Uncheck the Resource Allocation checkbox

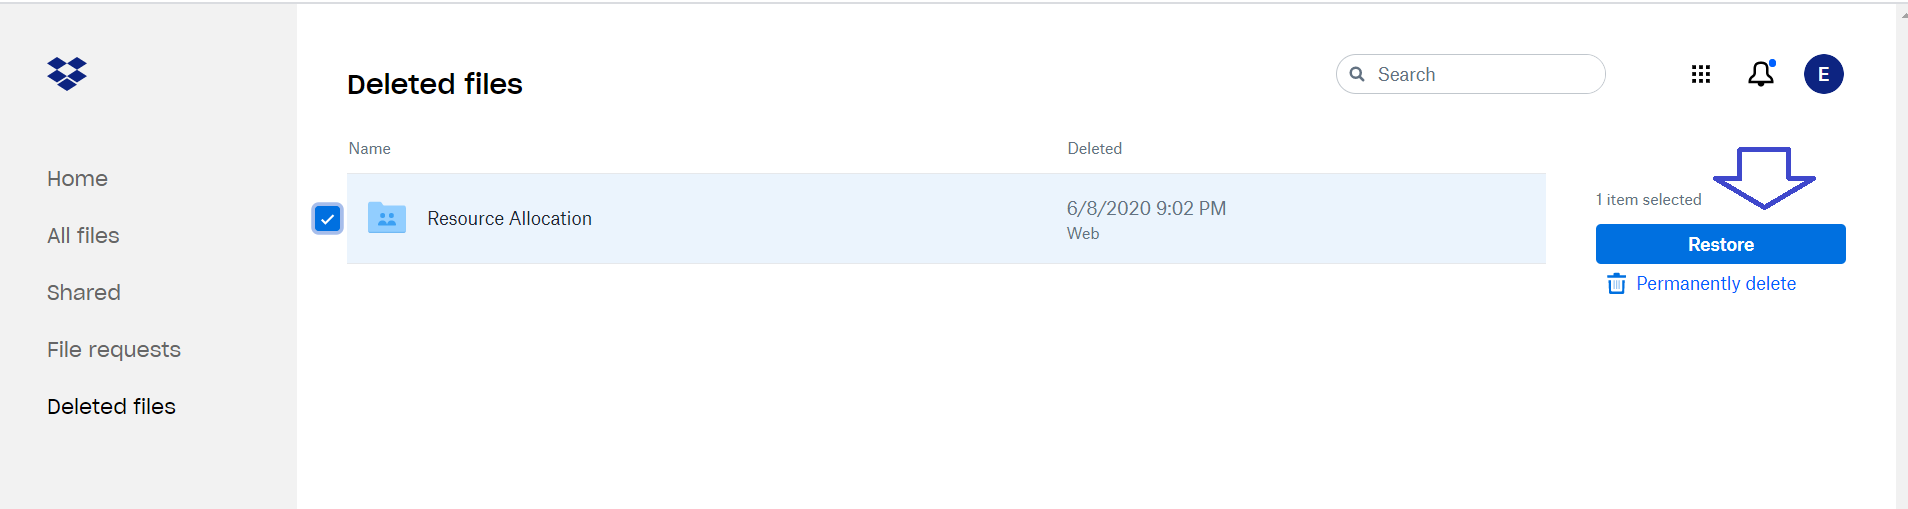(328, 218)
